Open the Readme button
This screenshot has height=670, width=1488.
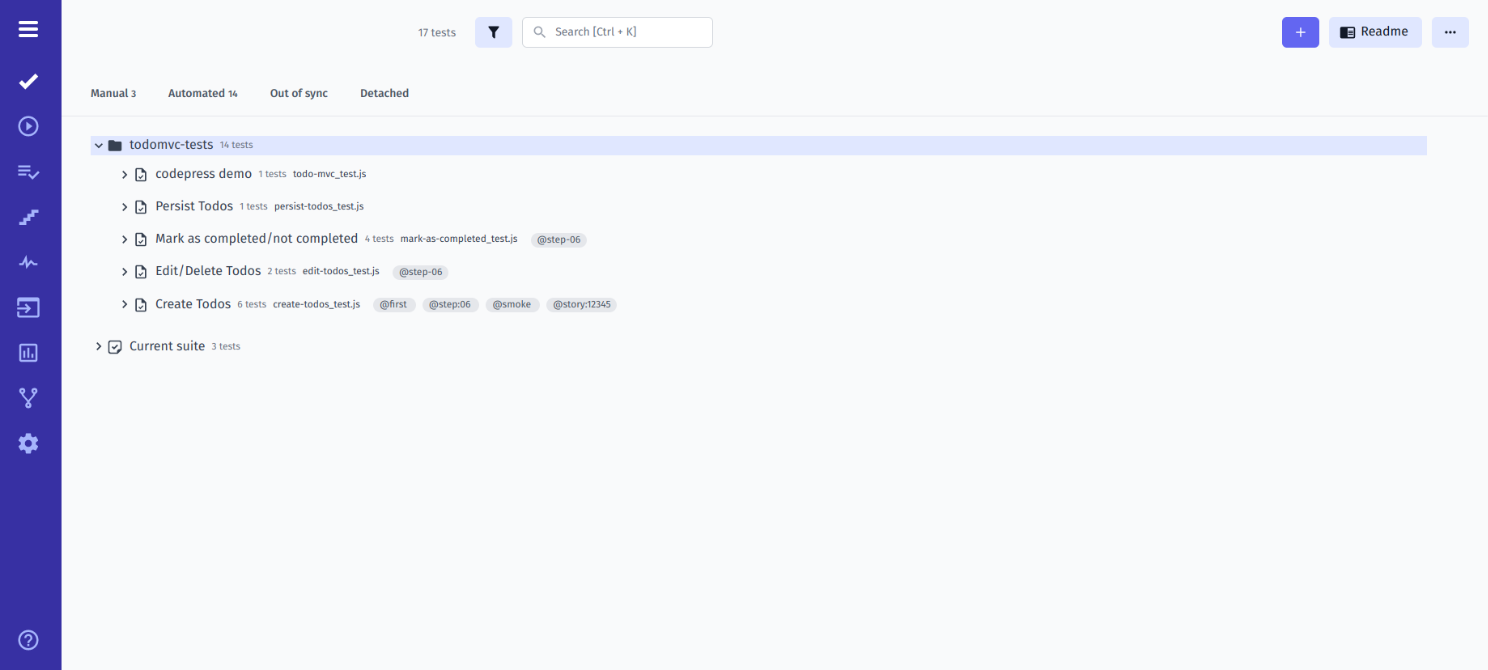(x=1375, y=32)
